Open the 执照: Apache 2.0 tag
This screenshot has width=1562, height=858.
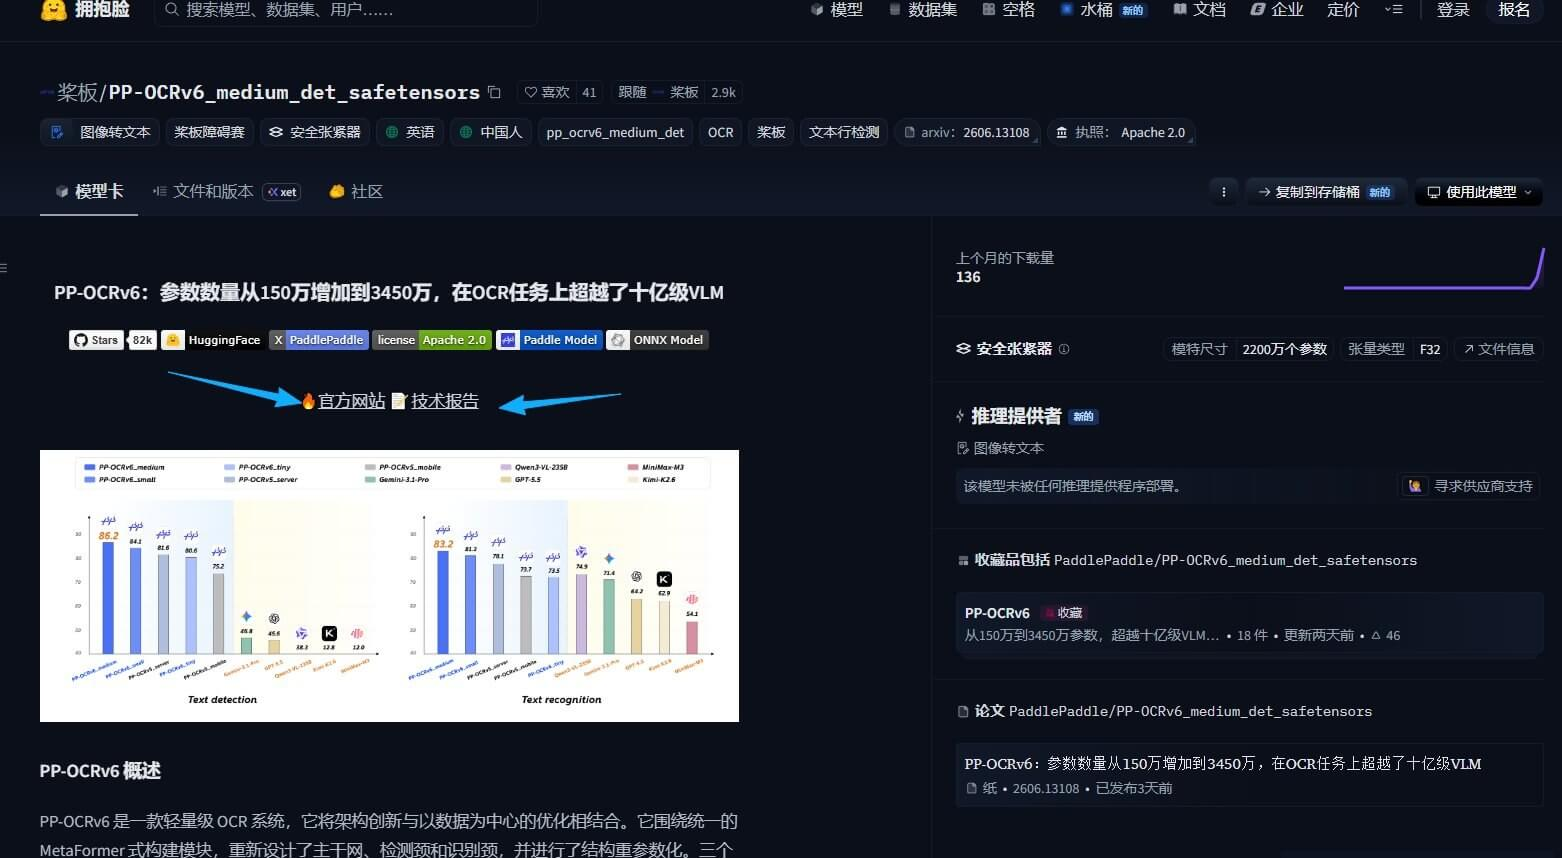(x=1121, y=132)
